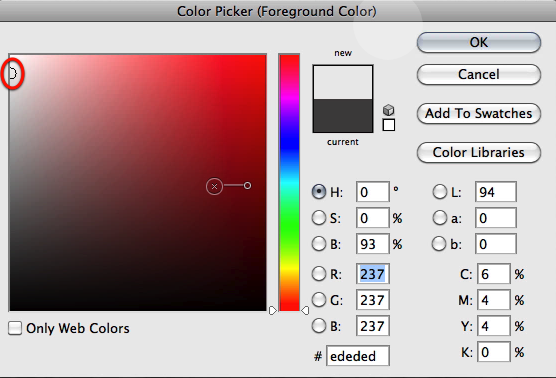
Task: Click the H hue degree input field
Action: 373,192
